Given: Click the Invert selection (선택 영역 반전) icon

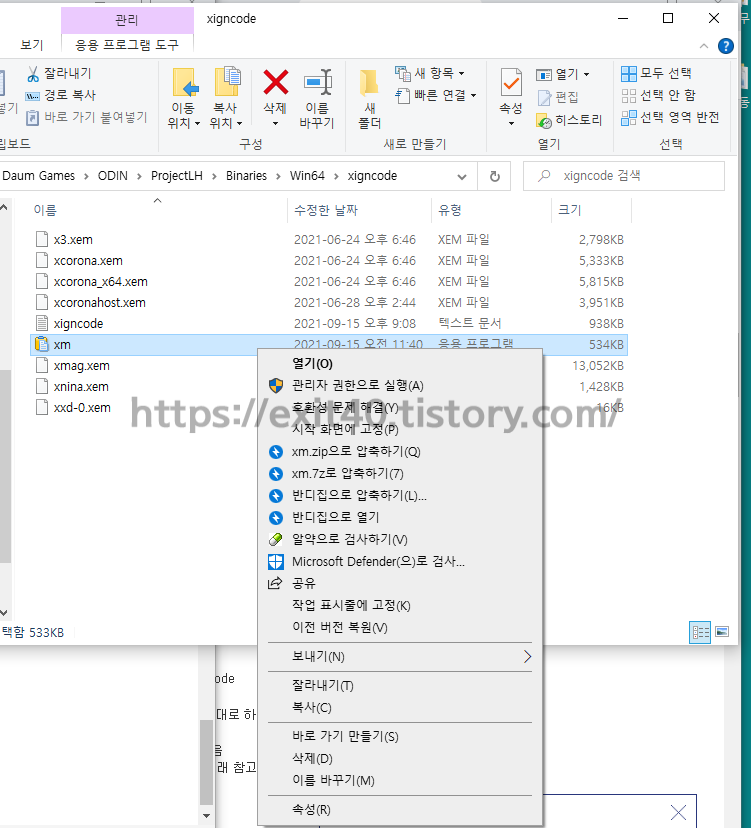Looking at the screenshot, I should (628, 118).
